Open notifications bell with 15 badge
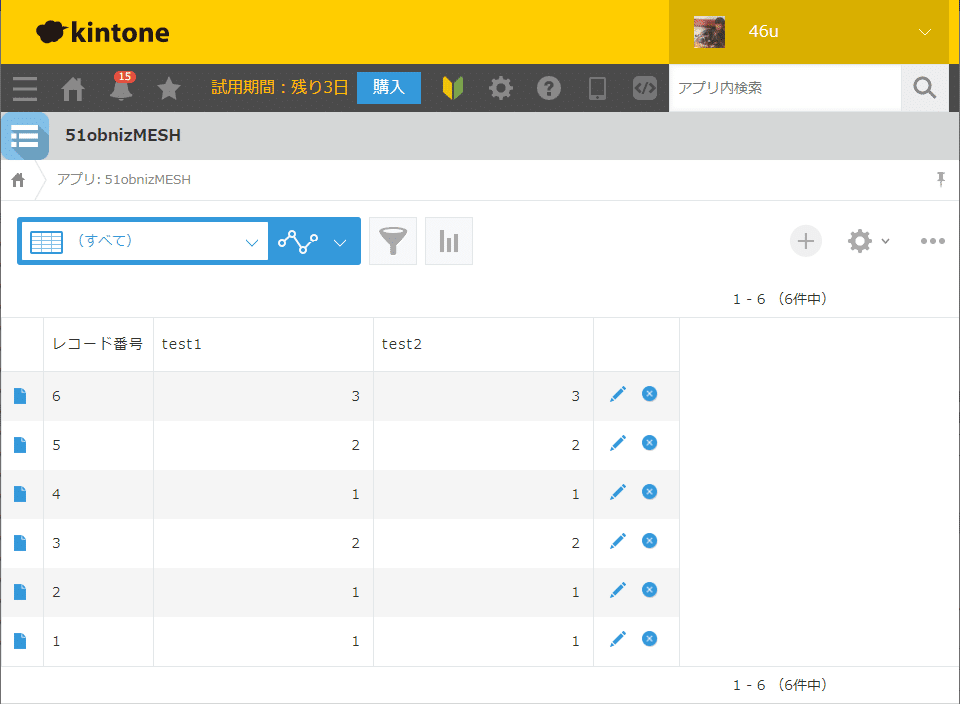This screenshot has height=704, width=960. click(121, 87)
